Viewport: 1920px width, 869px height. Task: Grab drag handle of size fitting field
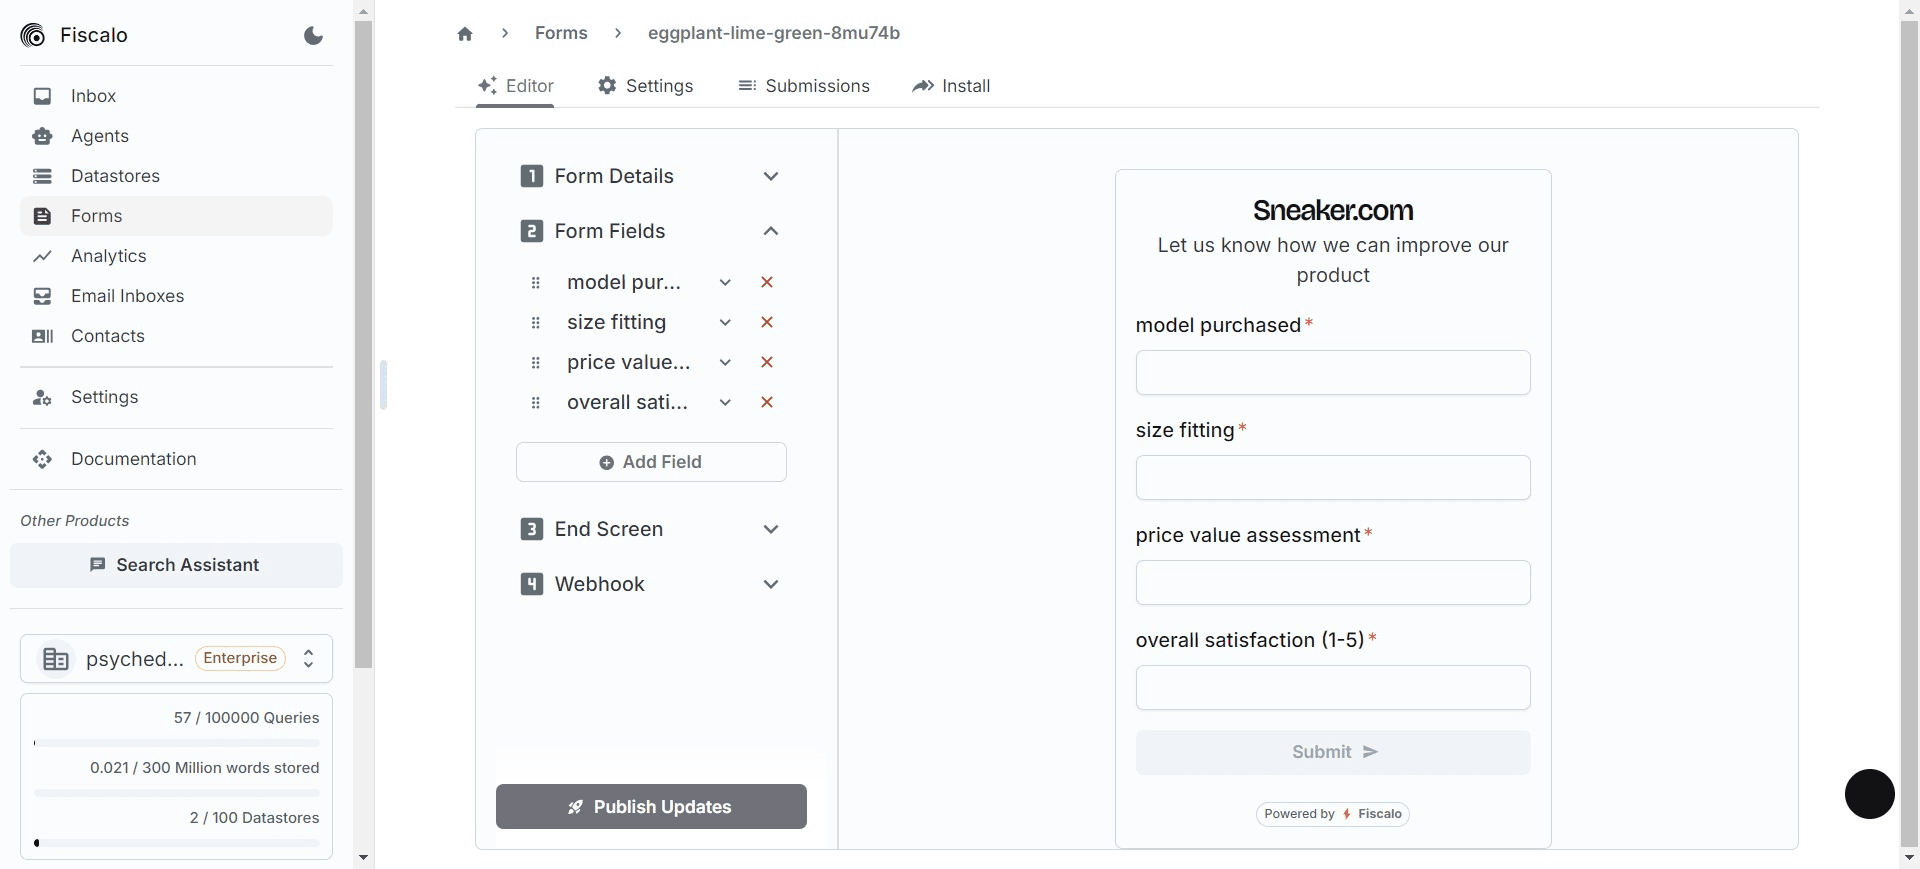click(536, 323)
